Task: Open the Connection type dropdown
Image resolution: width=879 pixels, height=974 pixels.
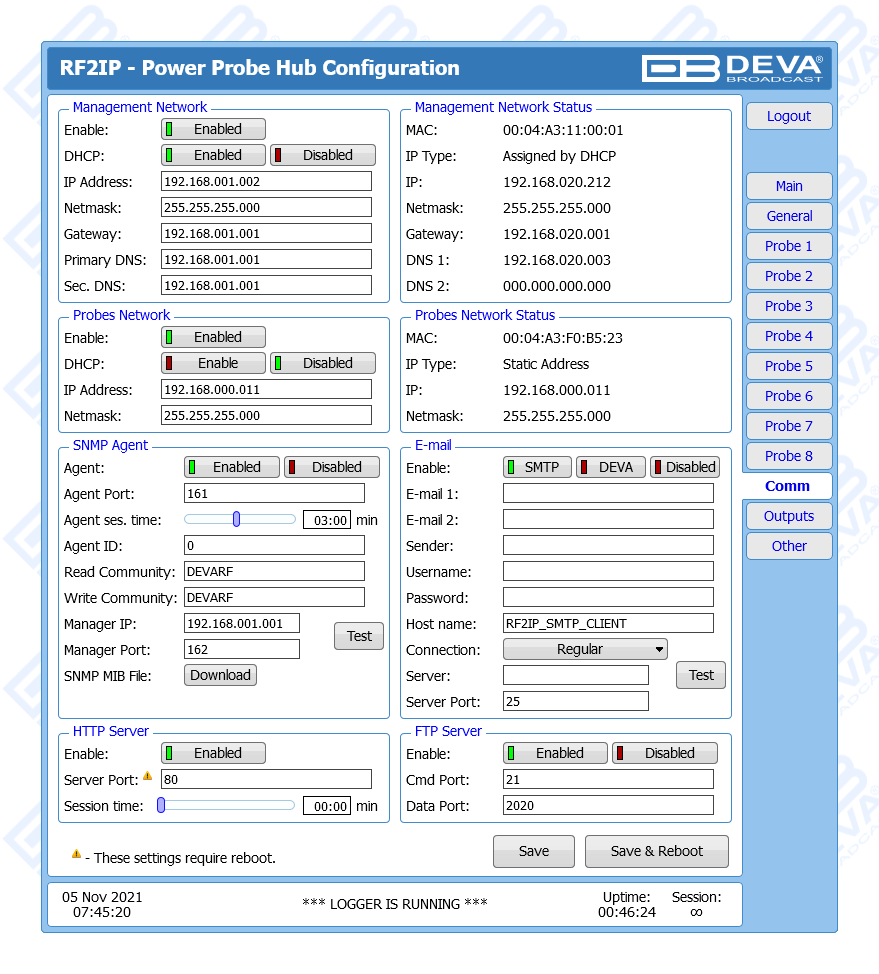Action: pos(585,649)
